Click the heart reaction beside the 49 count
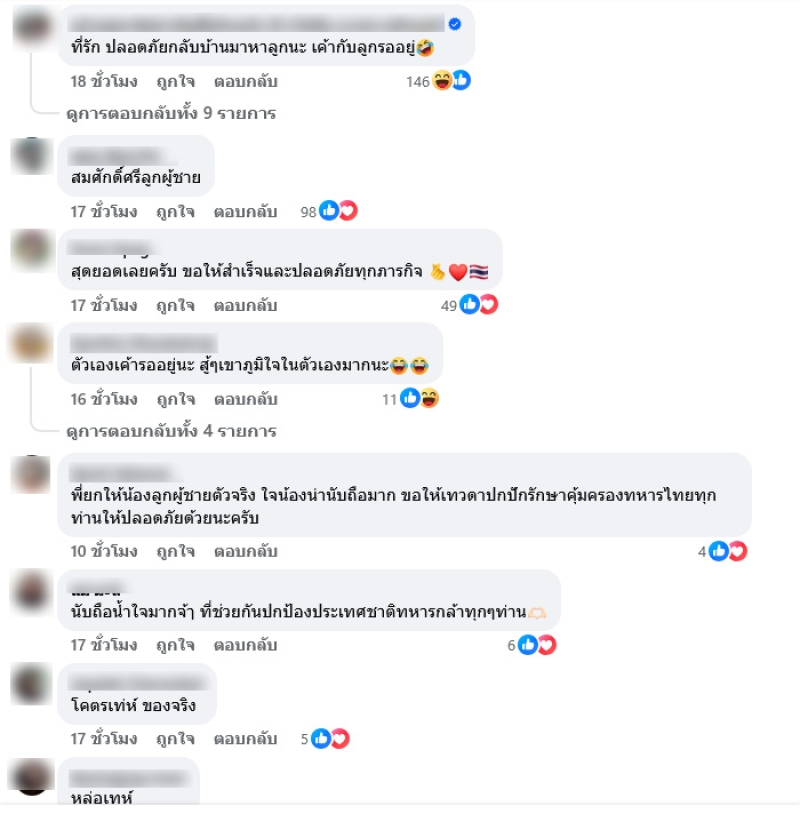Image resolution: width=800 pixels, height=814 pixels. click(x=489, y=305)
